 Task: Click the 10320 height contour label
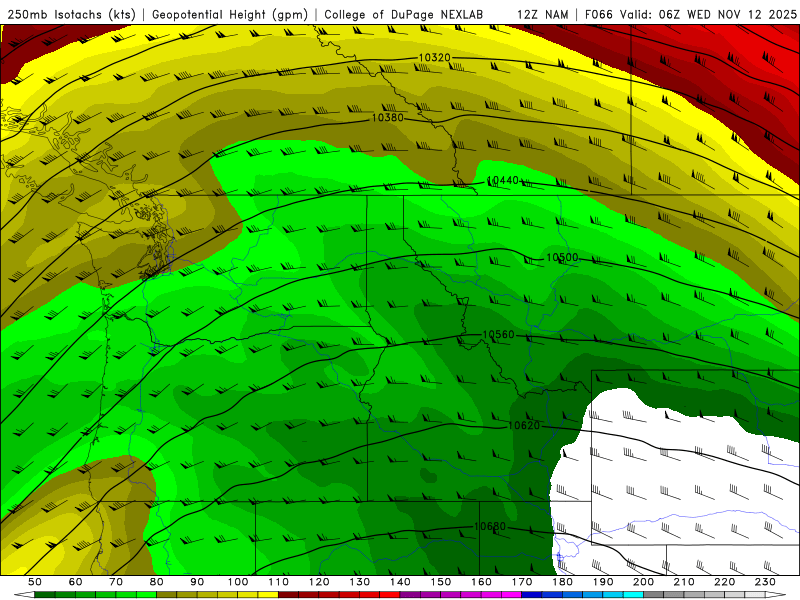[435, 58]
